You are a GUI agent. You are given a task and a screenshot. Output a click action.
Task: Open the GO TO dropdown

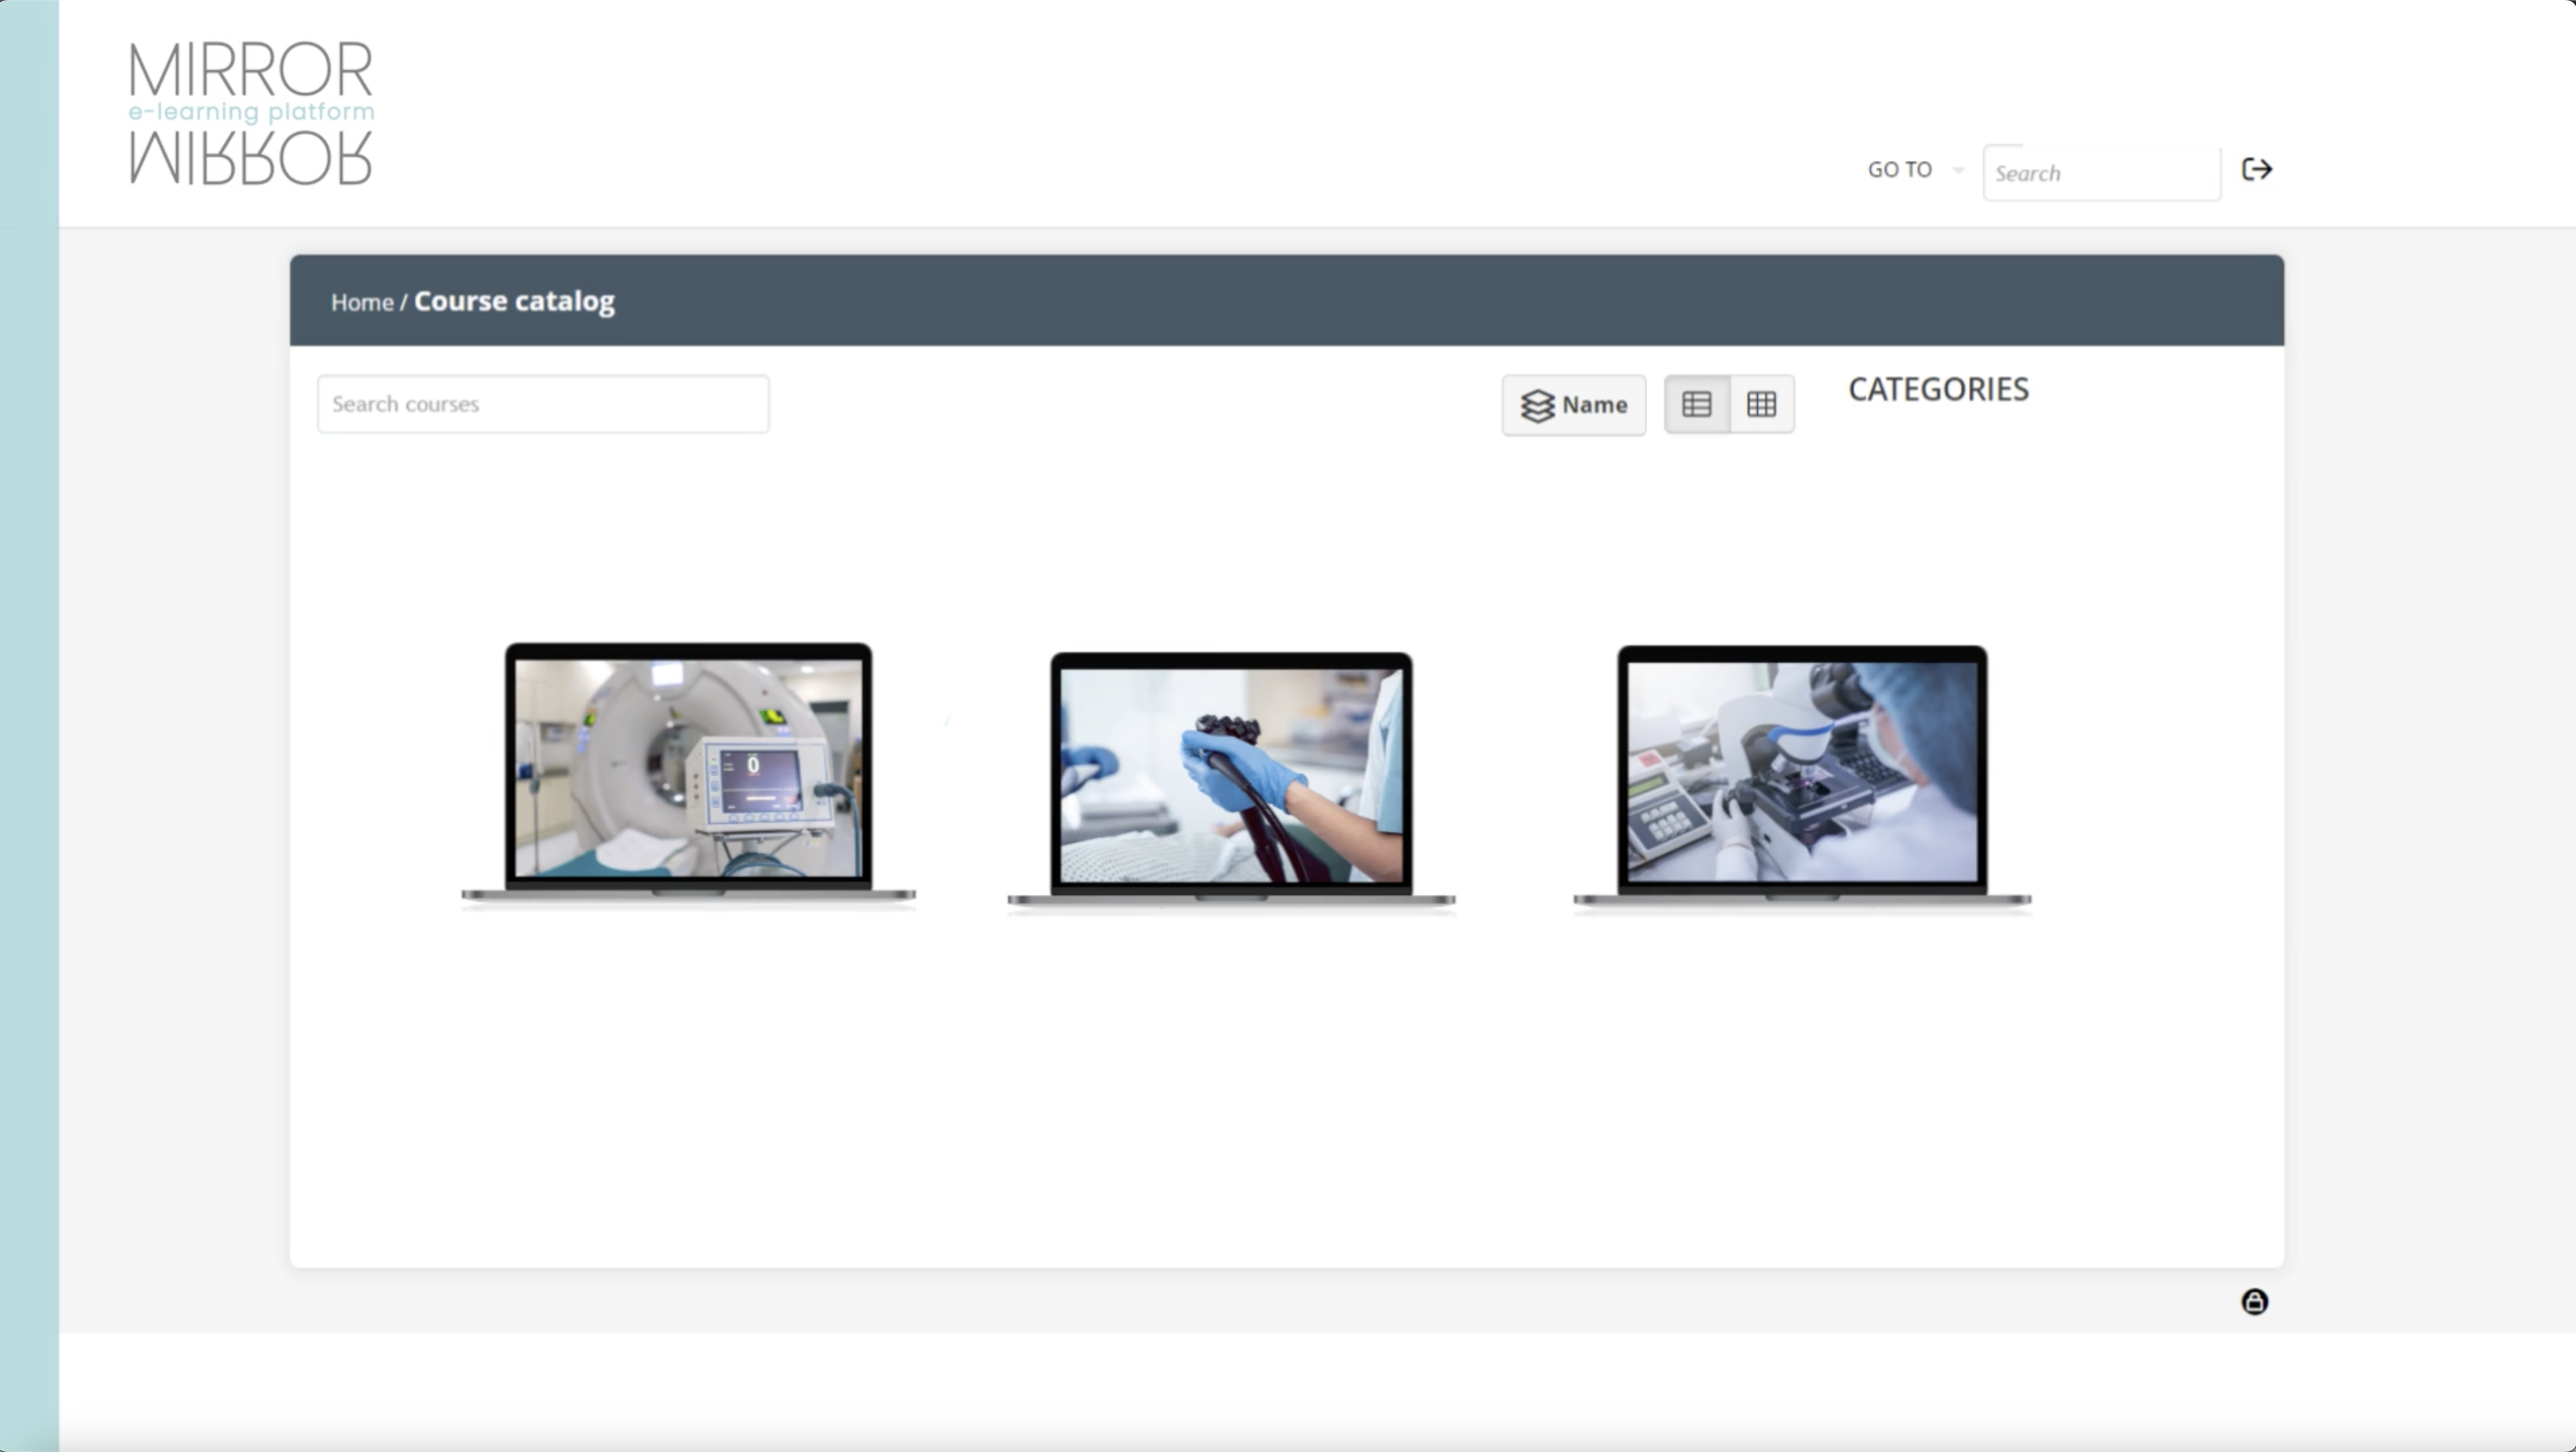(1900, 170)
